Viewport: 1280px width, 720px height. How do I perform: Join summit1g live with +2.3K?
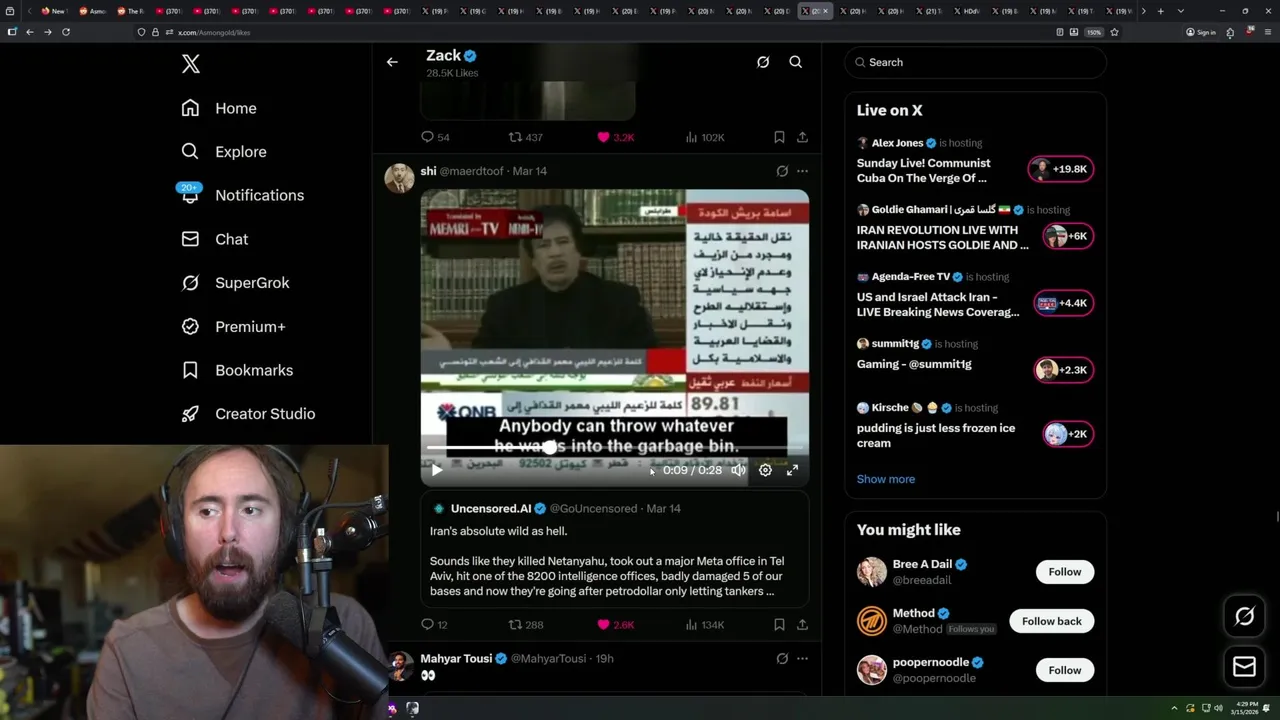point(1063,370)
